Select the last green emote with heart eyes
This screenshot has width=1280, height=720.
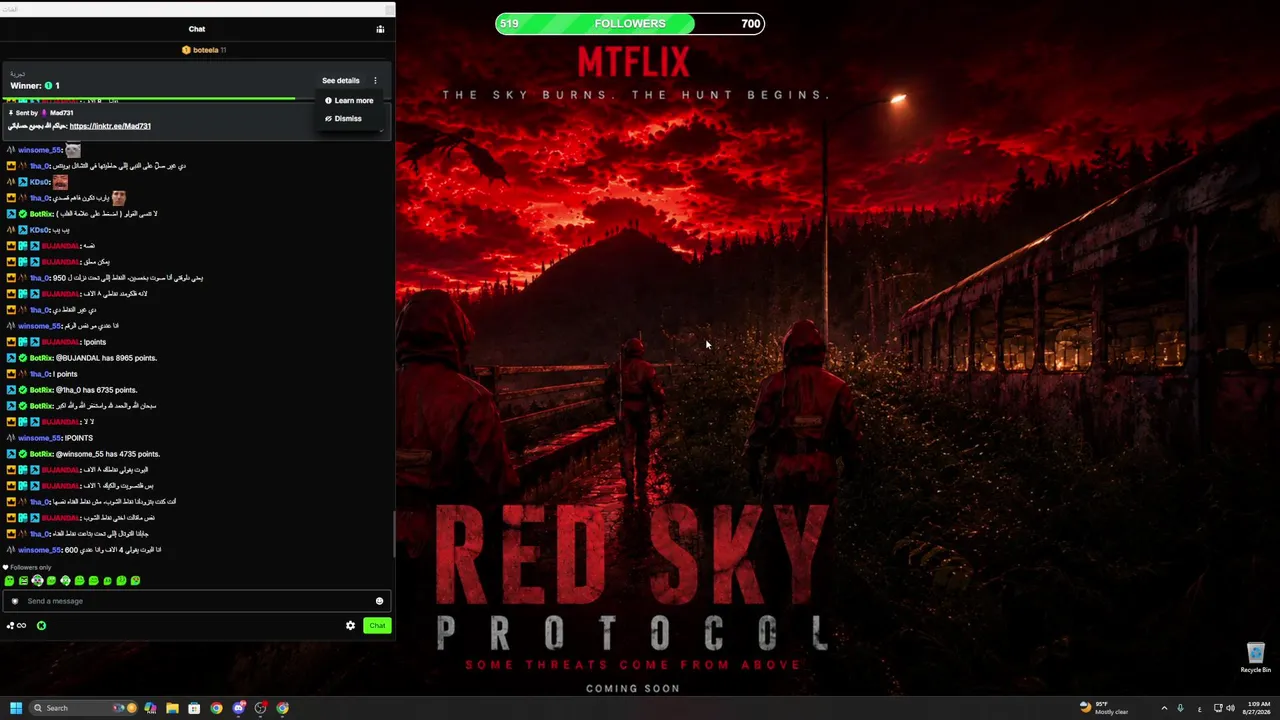coord(136,581)
